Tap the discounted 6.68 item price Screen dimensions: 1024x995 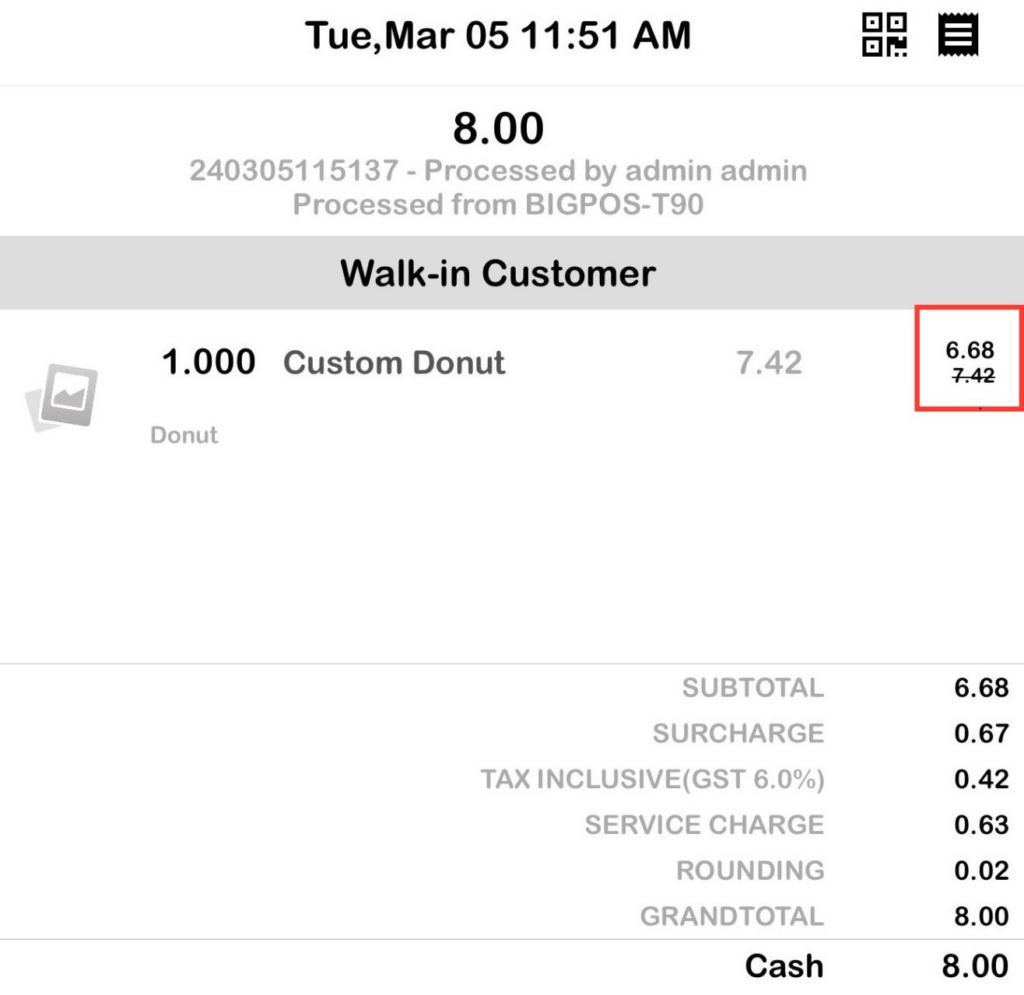pos(969,350)
